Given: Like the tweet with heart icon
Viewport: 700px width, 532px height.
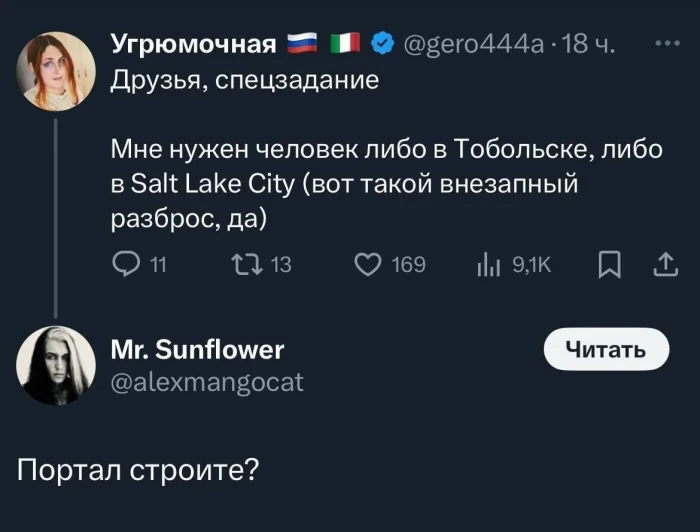Looking at the screenshot, I should [369, 265].
